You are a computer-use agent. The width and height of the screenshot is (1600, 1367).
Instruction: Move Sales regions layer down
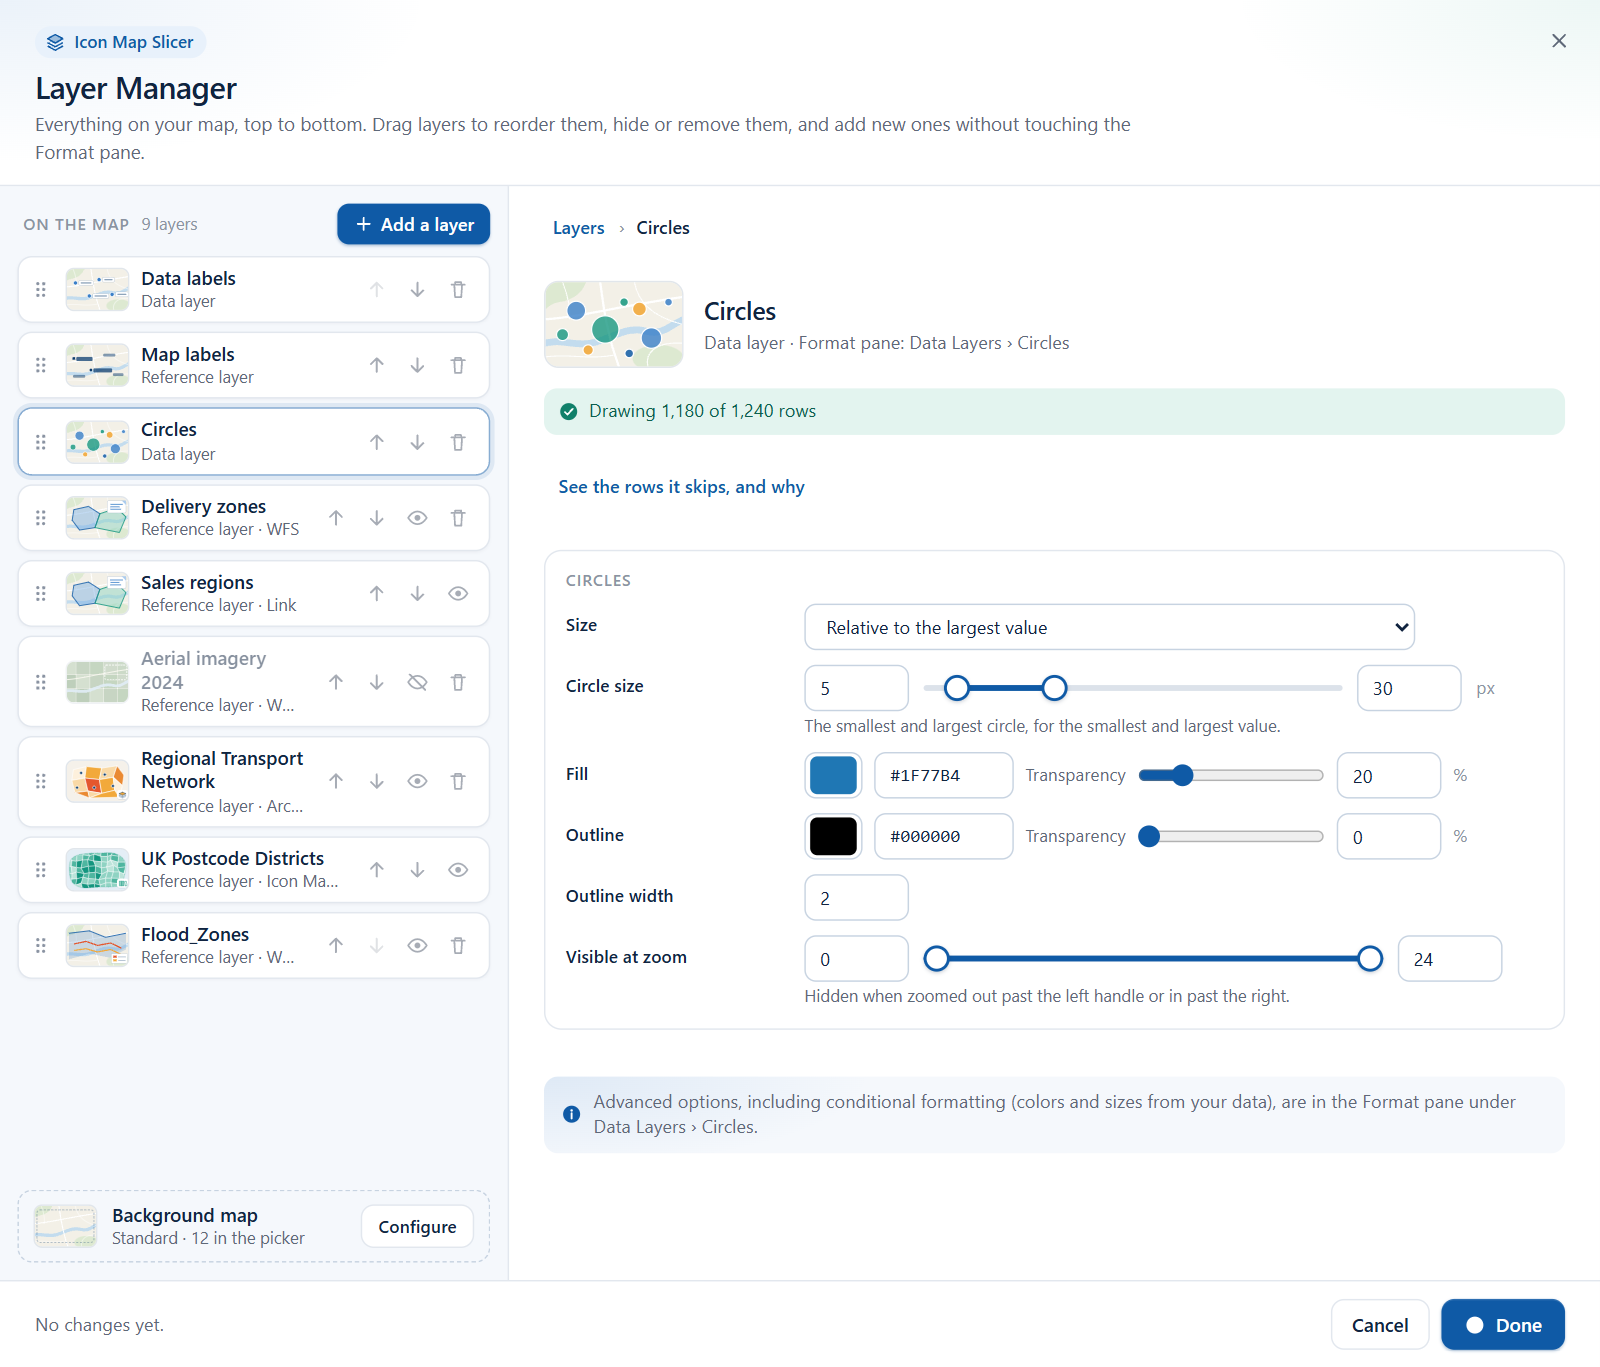click(417, 594)
